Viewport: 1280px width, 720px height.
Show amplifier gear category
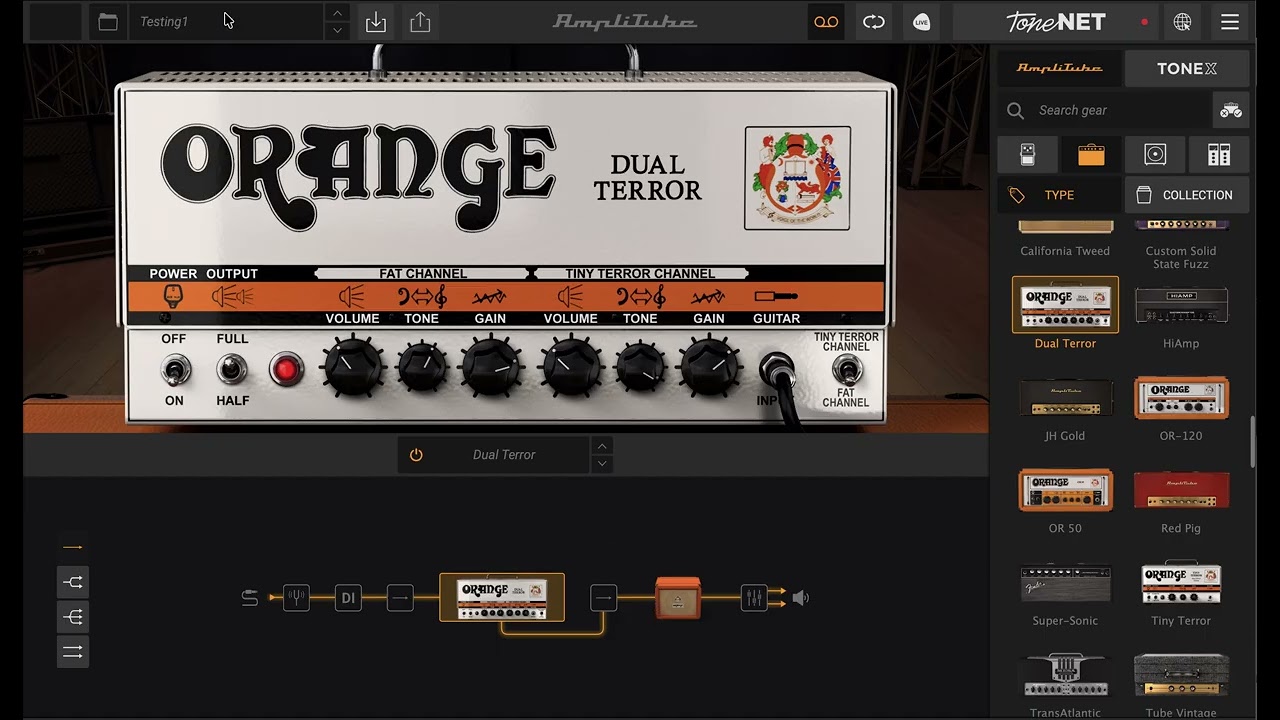click(x=1091, y=155)
